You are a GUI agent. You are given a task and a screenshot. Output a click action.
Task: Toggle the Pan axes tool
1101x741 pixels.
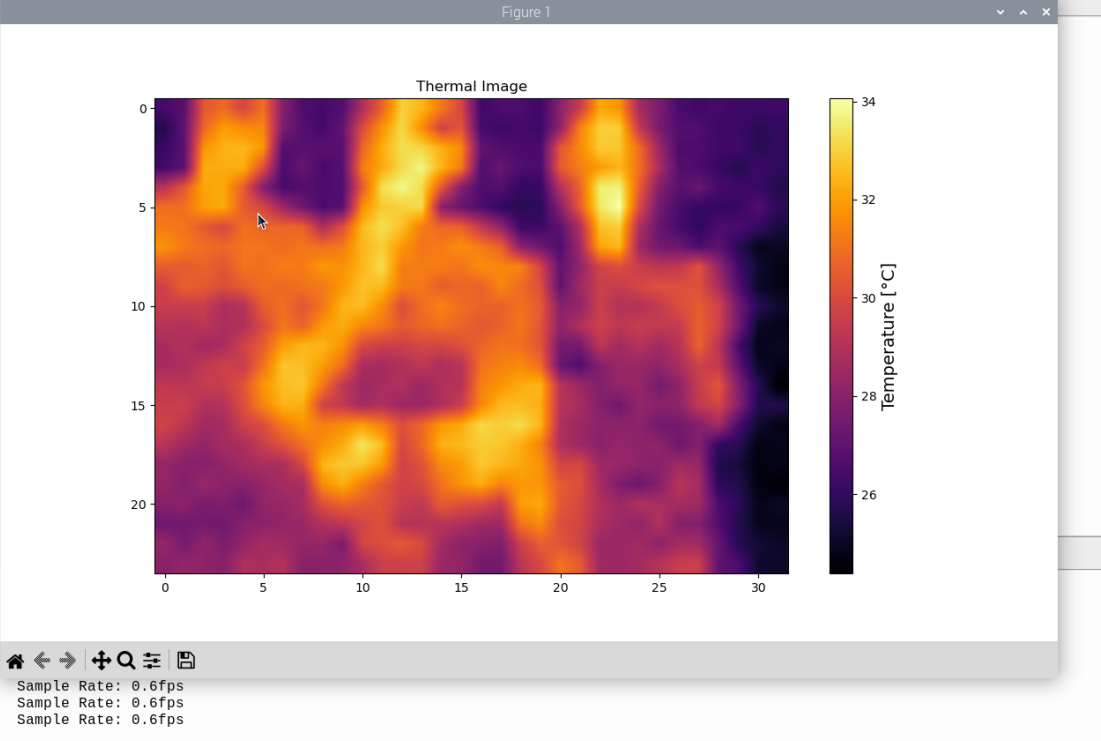(101, 661)
